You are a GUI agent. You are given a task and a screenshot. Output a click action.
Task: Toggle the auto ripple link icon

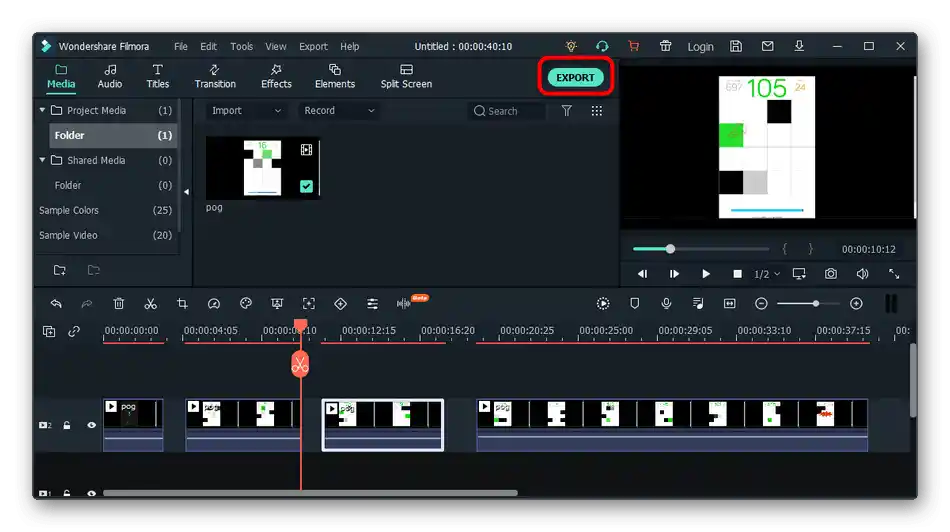click(74, 331)
